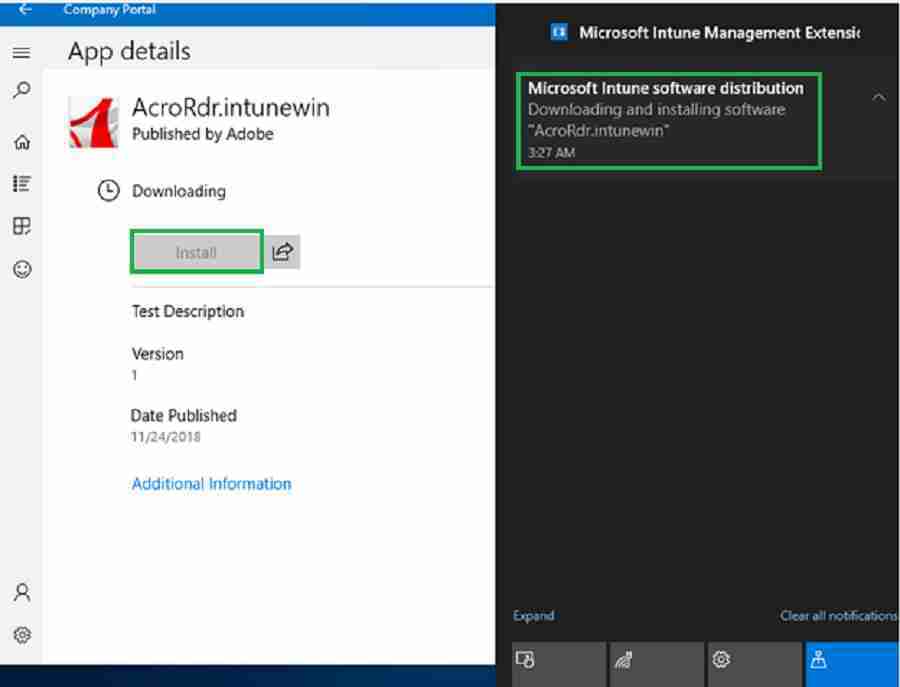The width and height of the screenshot is (900, 687).
Task: Click the Version label
Action: point(157,354)
